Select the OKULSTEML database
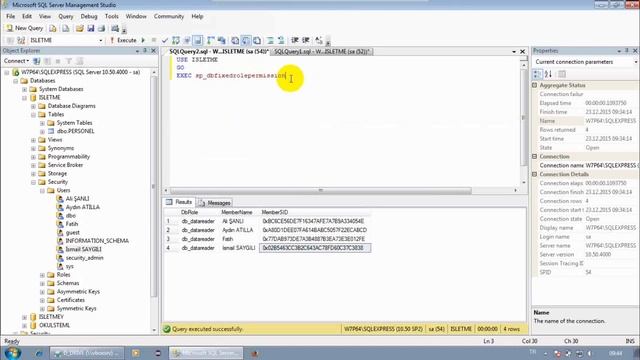Screen dimensions: 640x360 pyautogui.click(x=54, y=325)
